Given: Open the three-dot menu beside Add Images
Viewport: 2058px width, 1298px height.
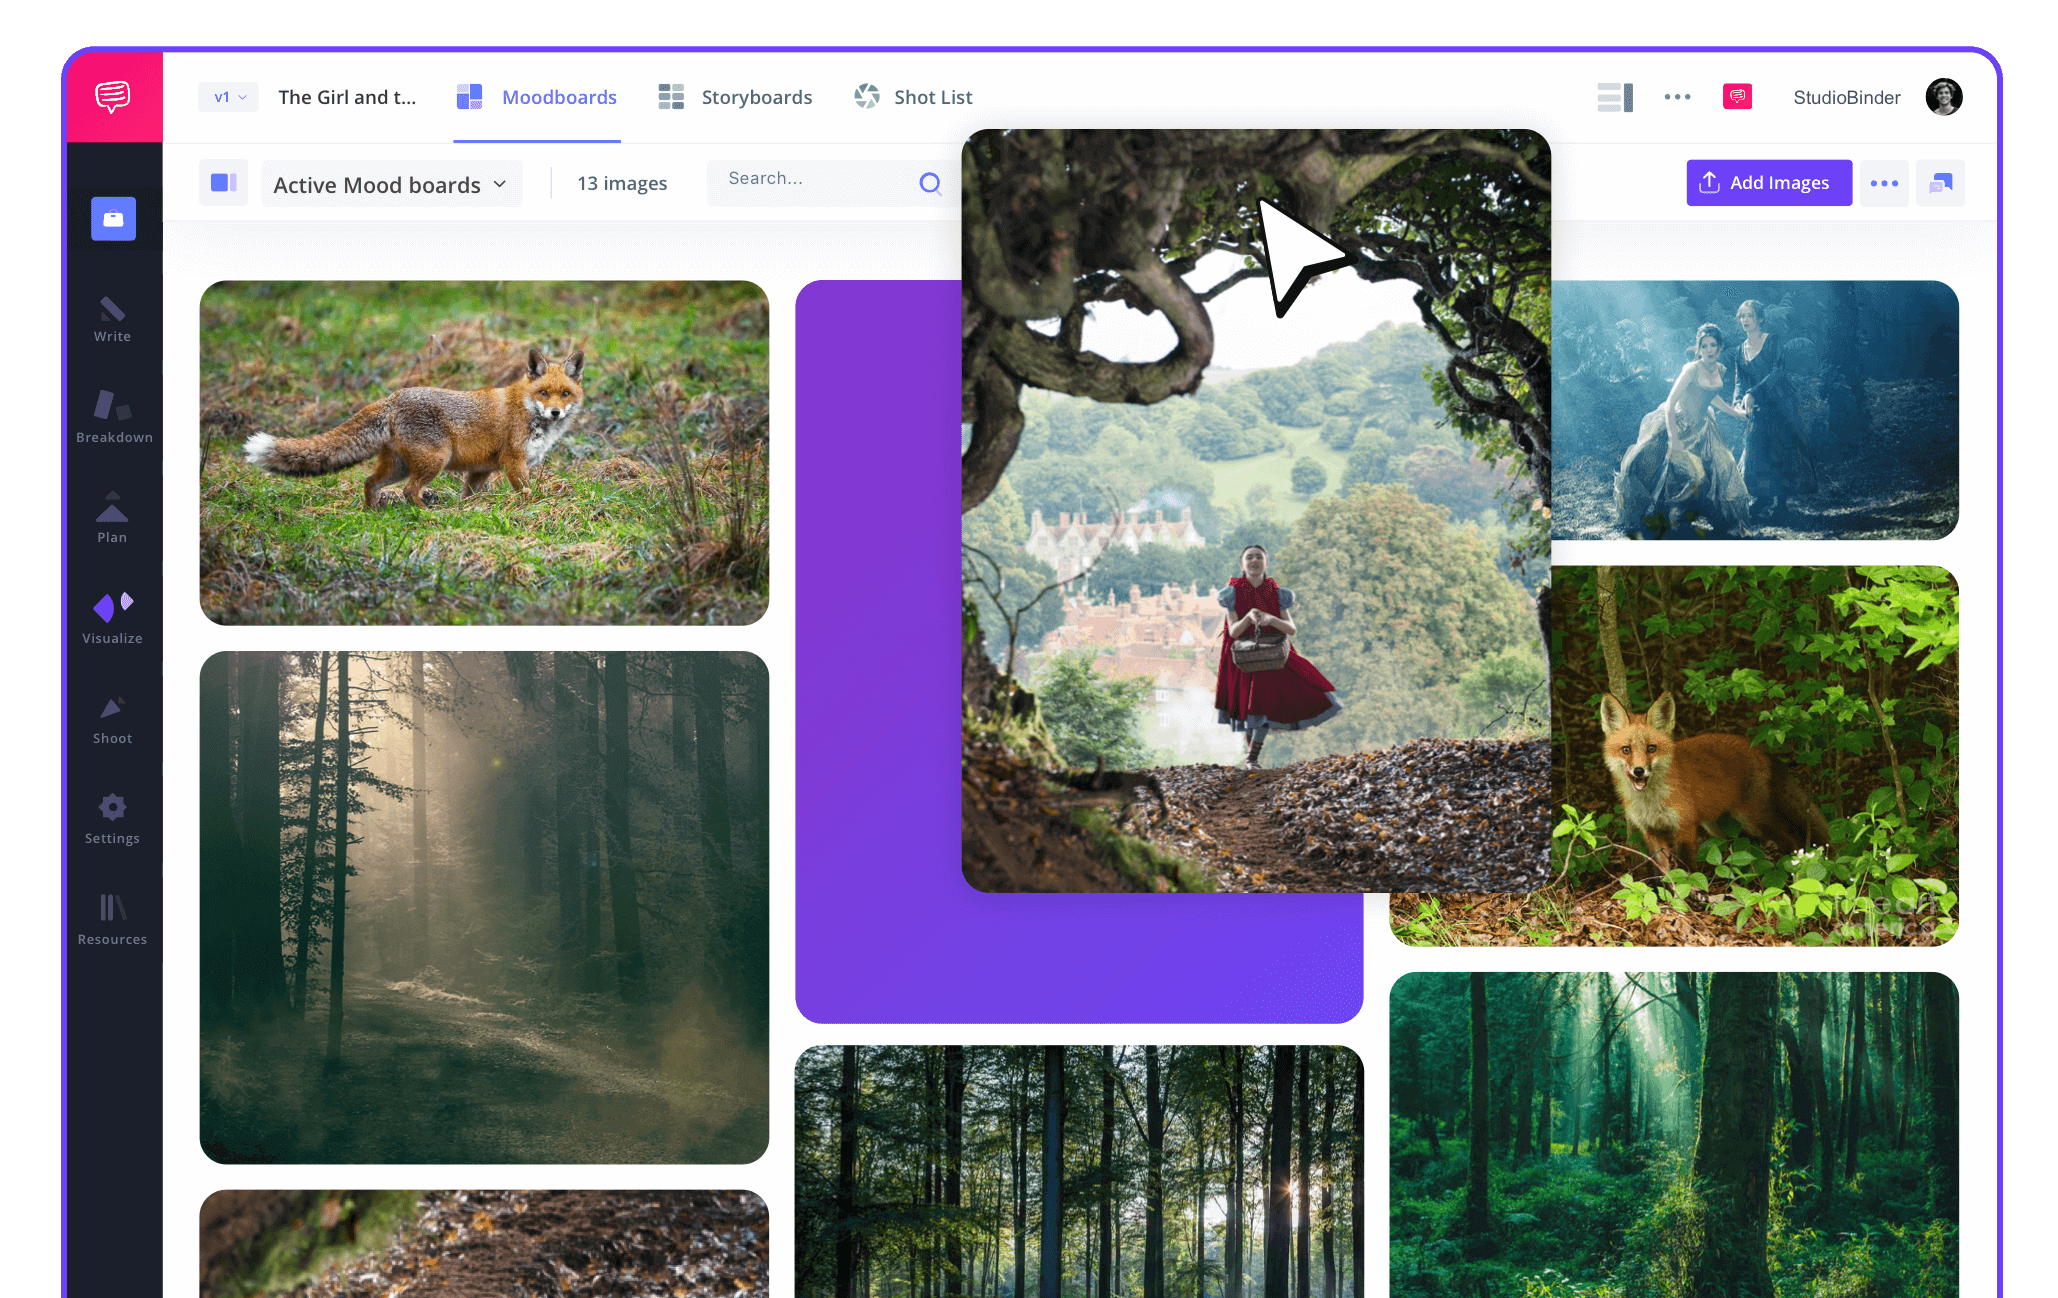Looking at the screenshot, I should pyautogui.click(x=1884, y=183).
